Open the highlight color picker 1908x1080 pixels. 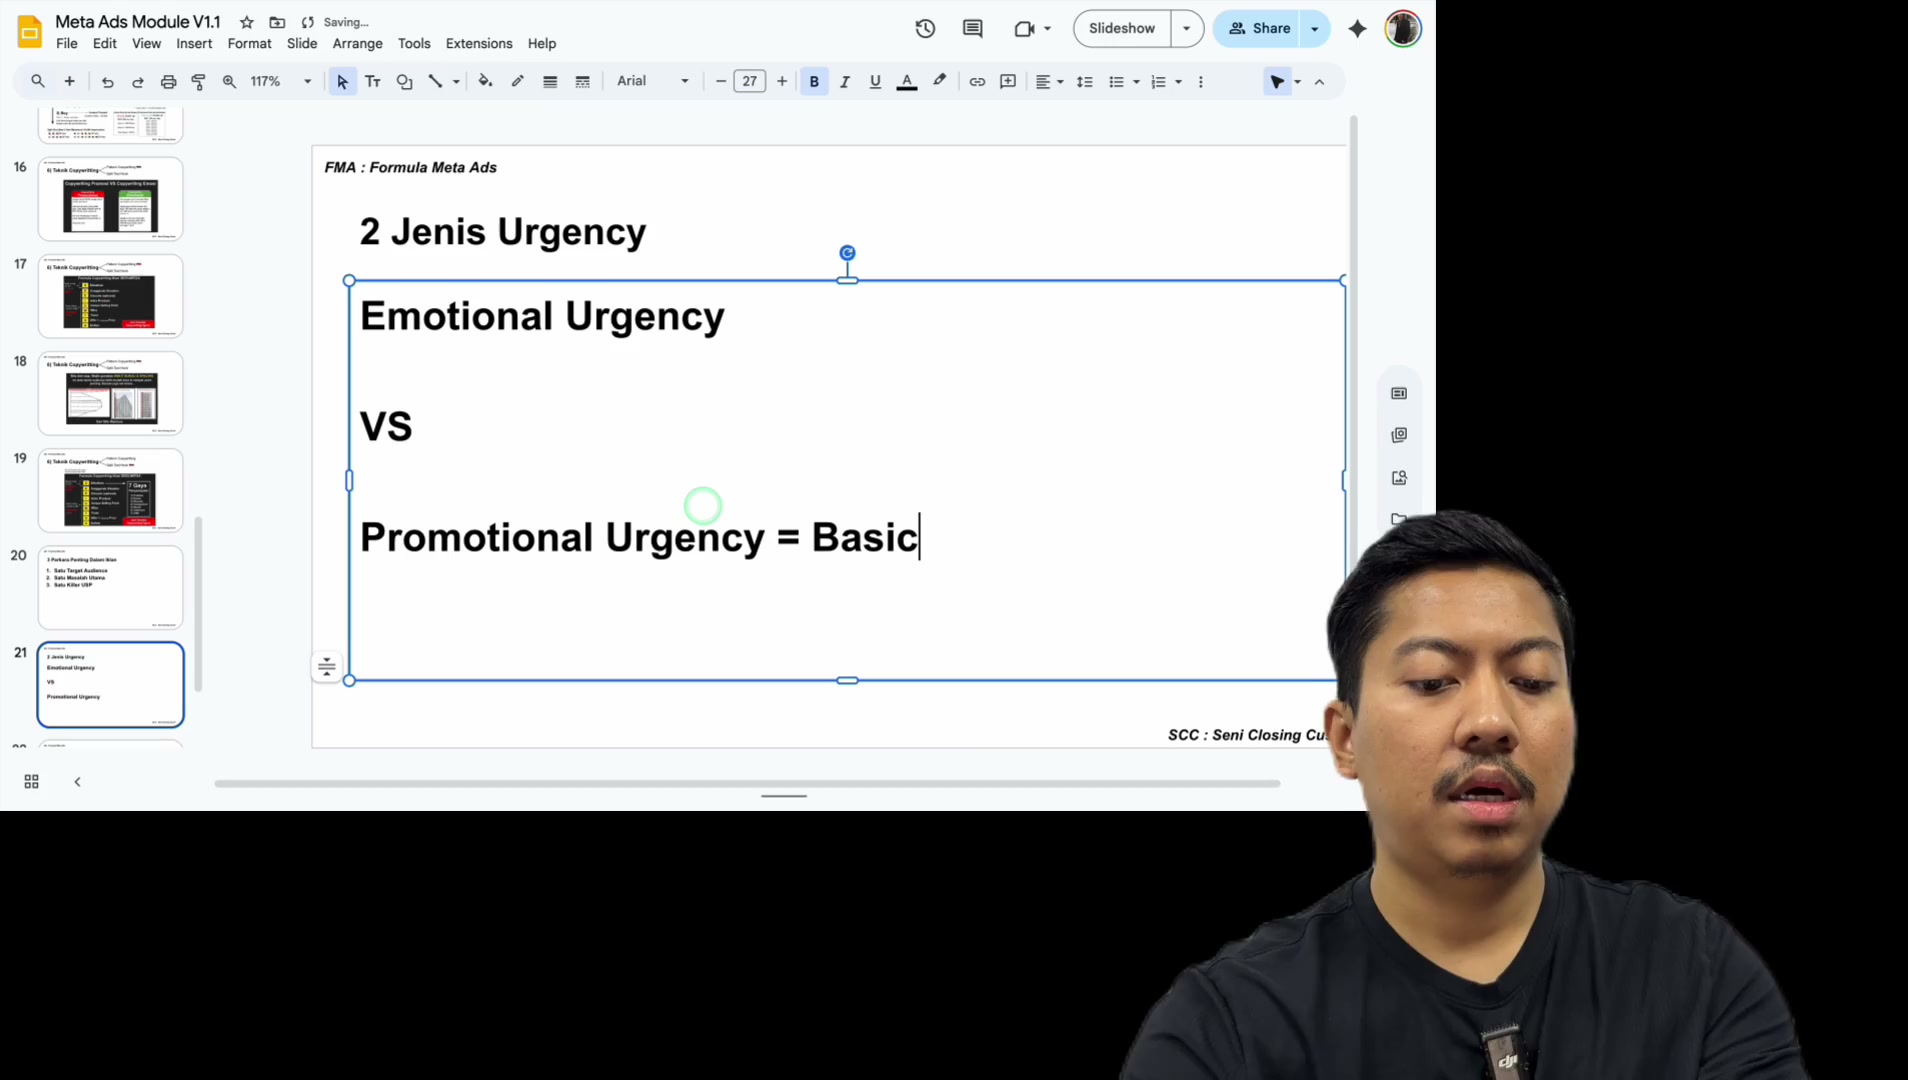tap(939, 82)
